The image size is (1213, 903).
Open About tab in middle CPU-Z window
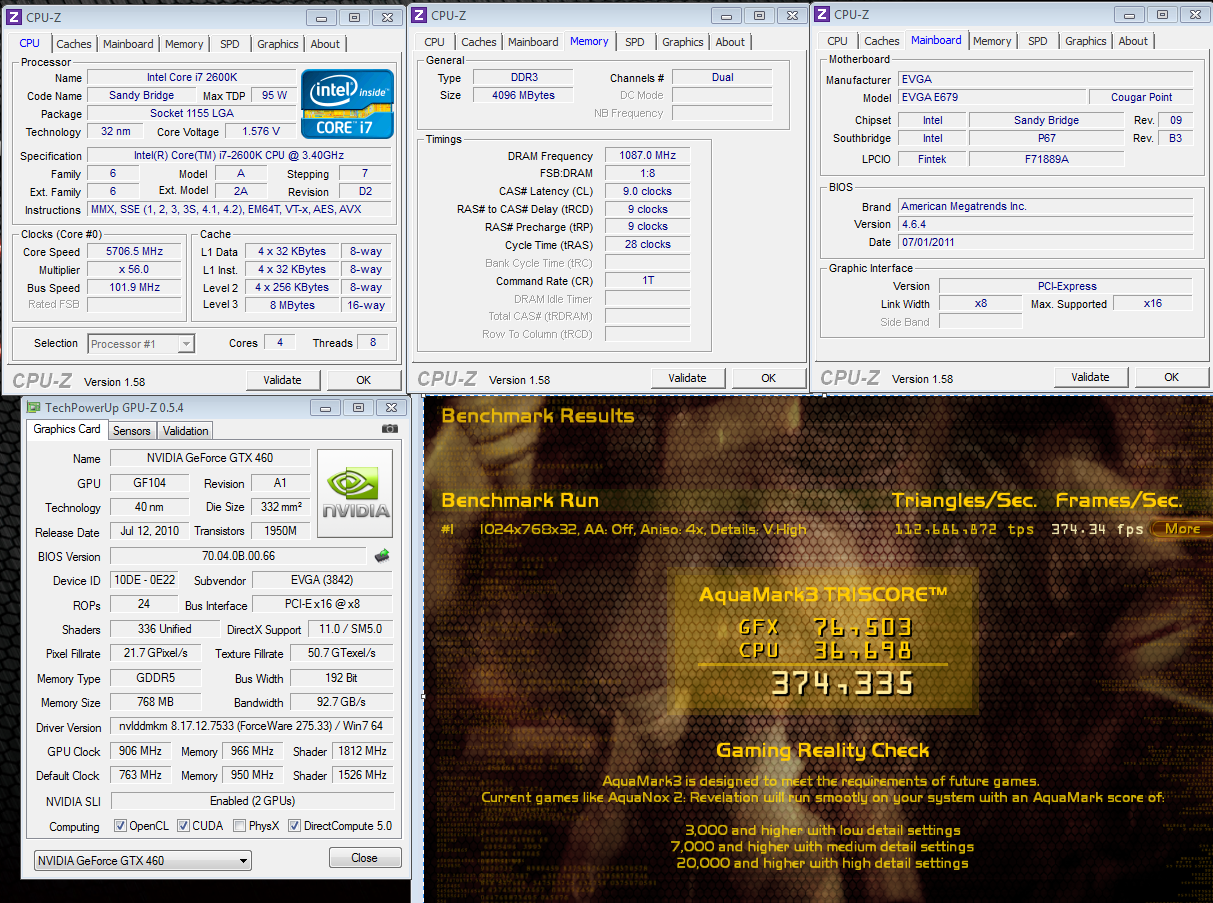(730, 42)
